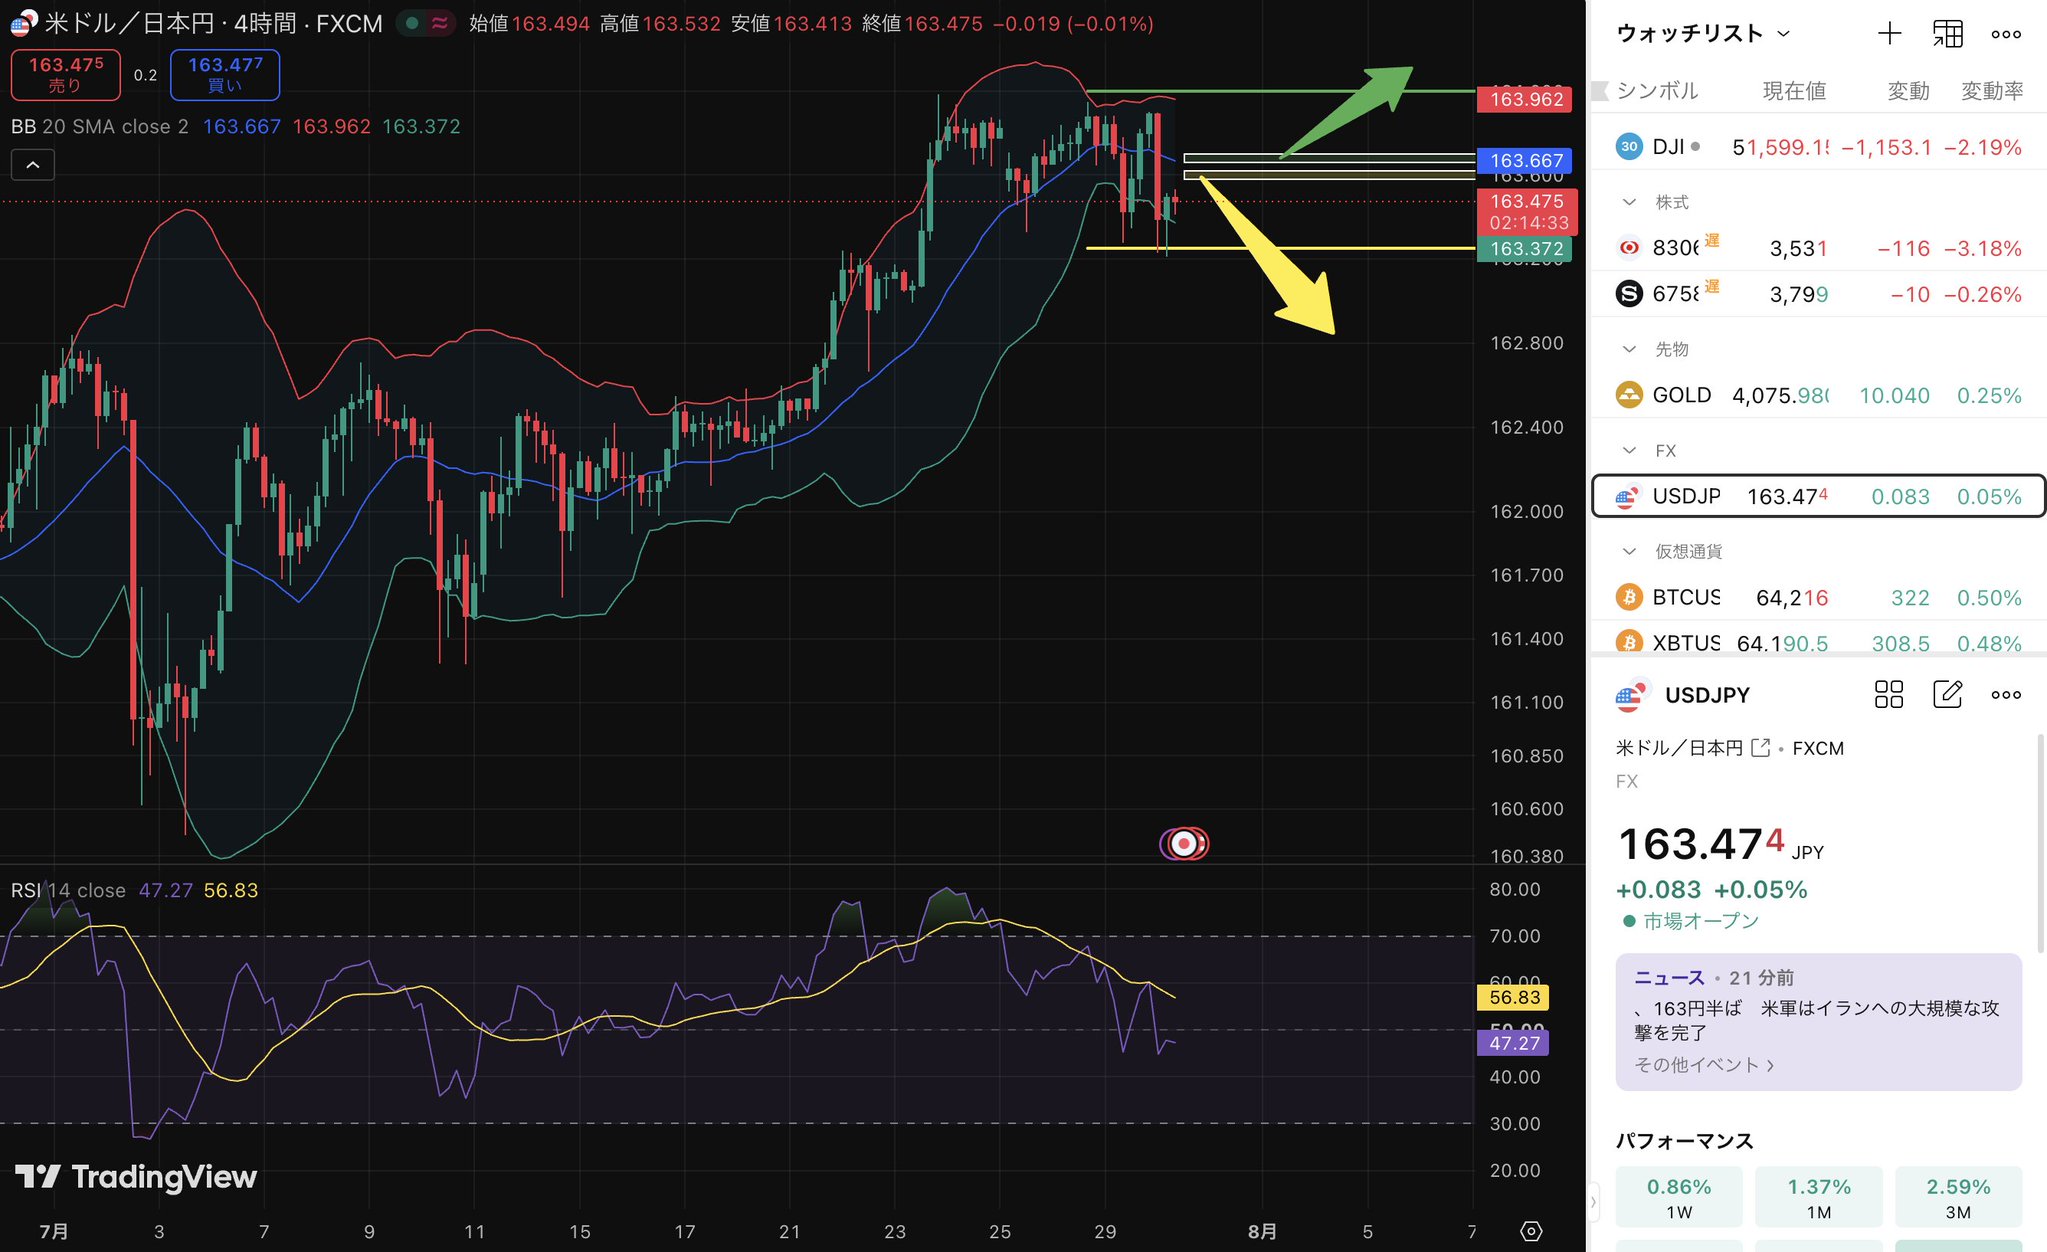Open chart settings gear on the time axis
This screenshot has width=2047, height=1252.
coord(1531,1231)
